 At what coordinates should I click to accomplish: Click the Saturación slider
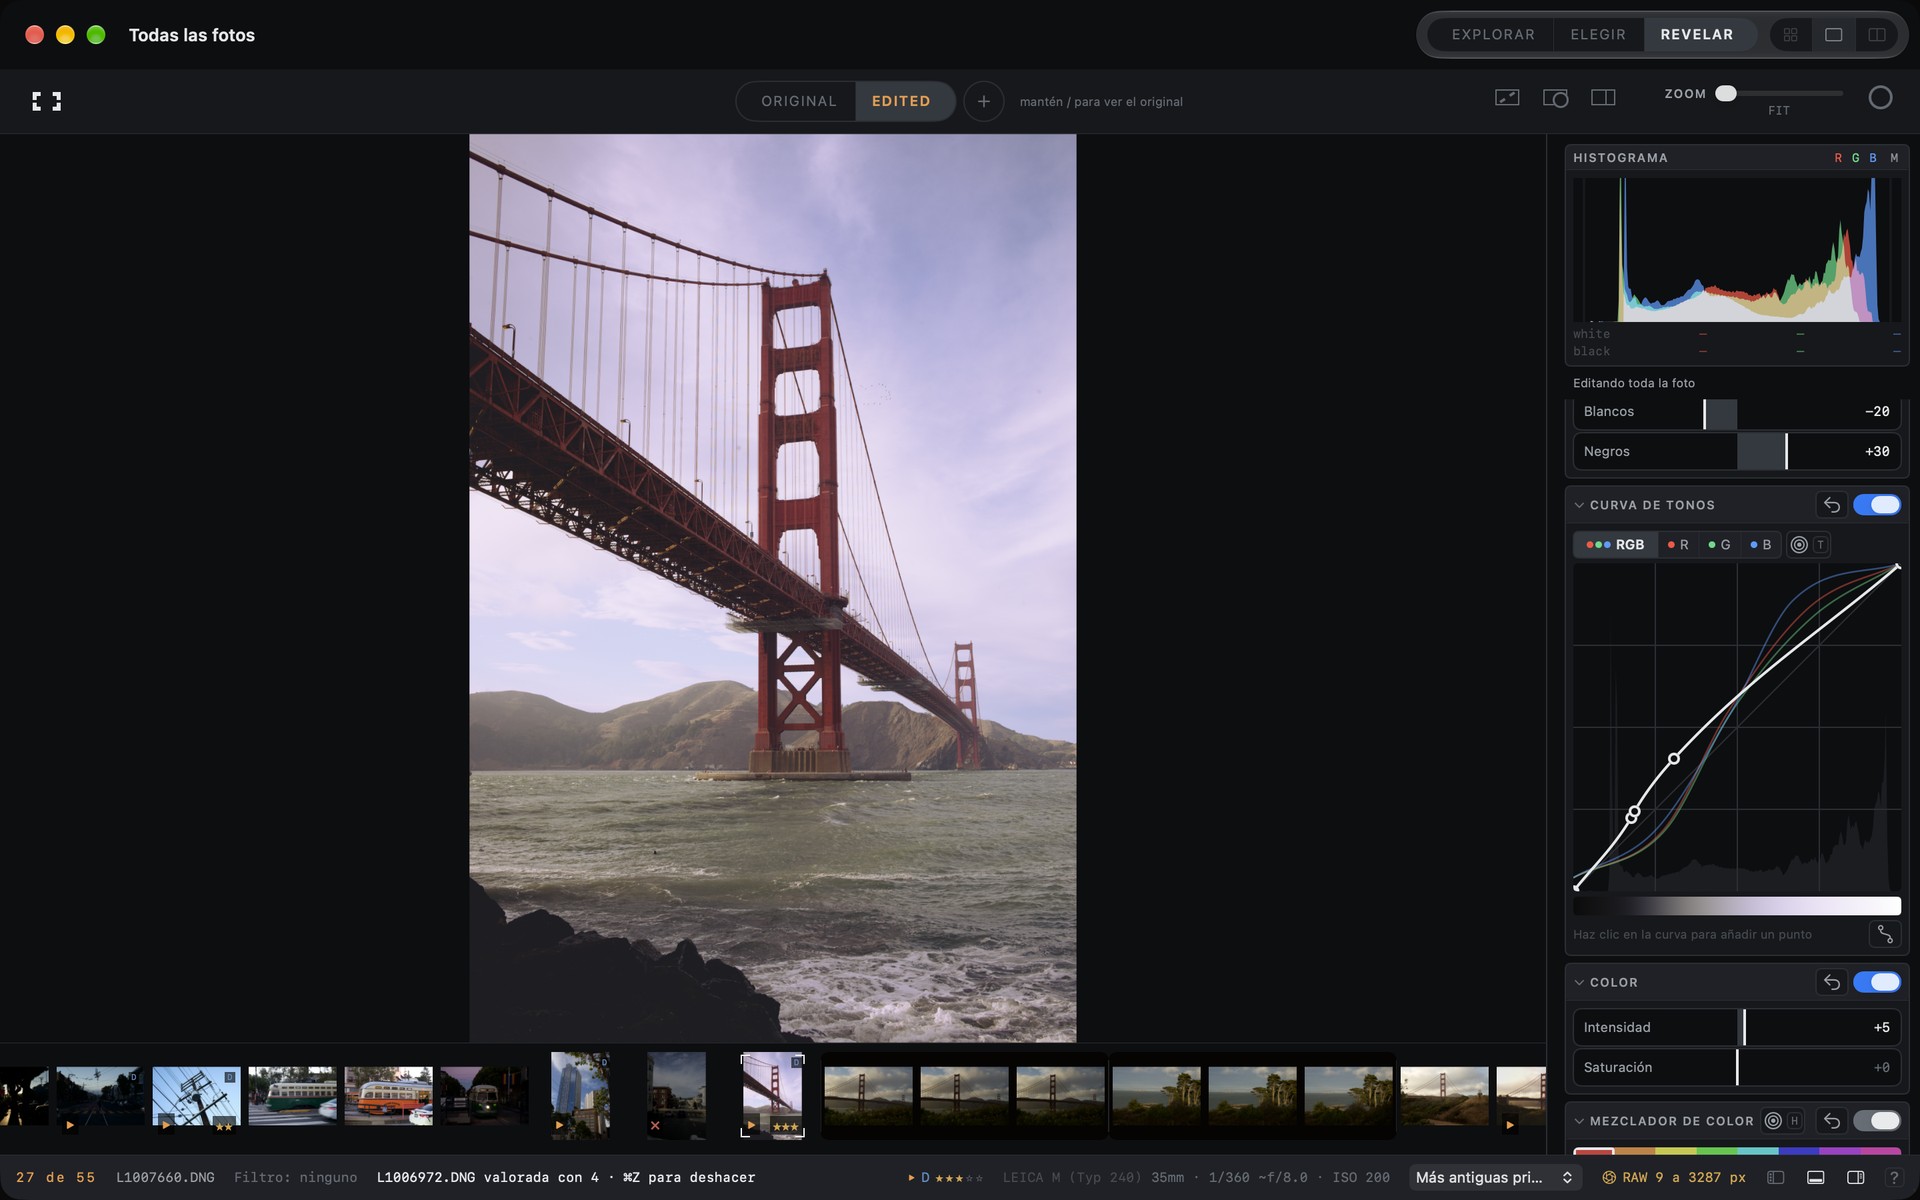[x=1736, y=1067]
